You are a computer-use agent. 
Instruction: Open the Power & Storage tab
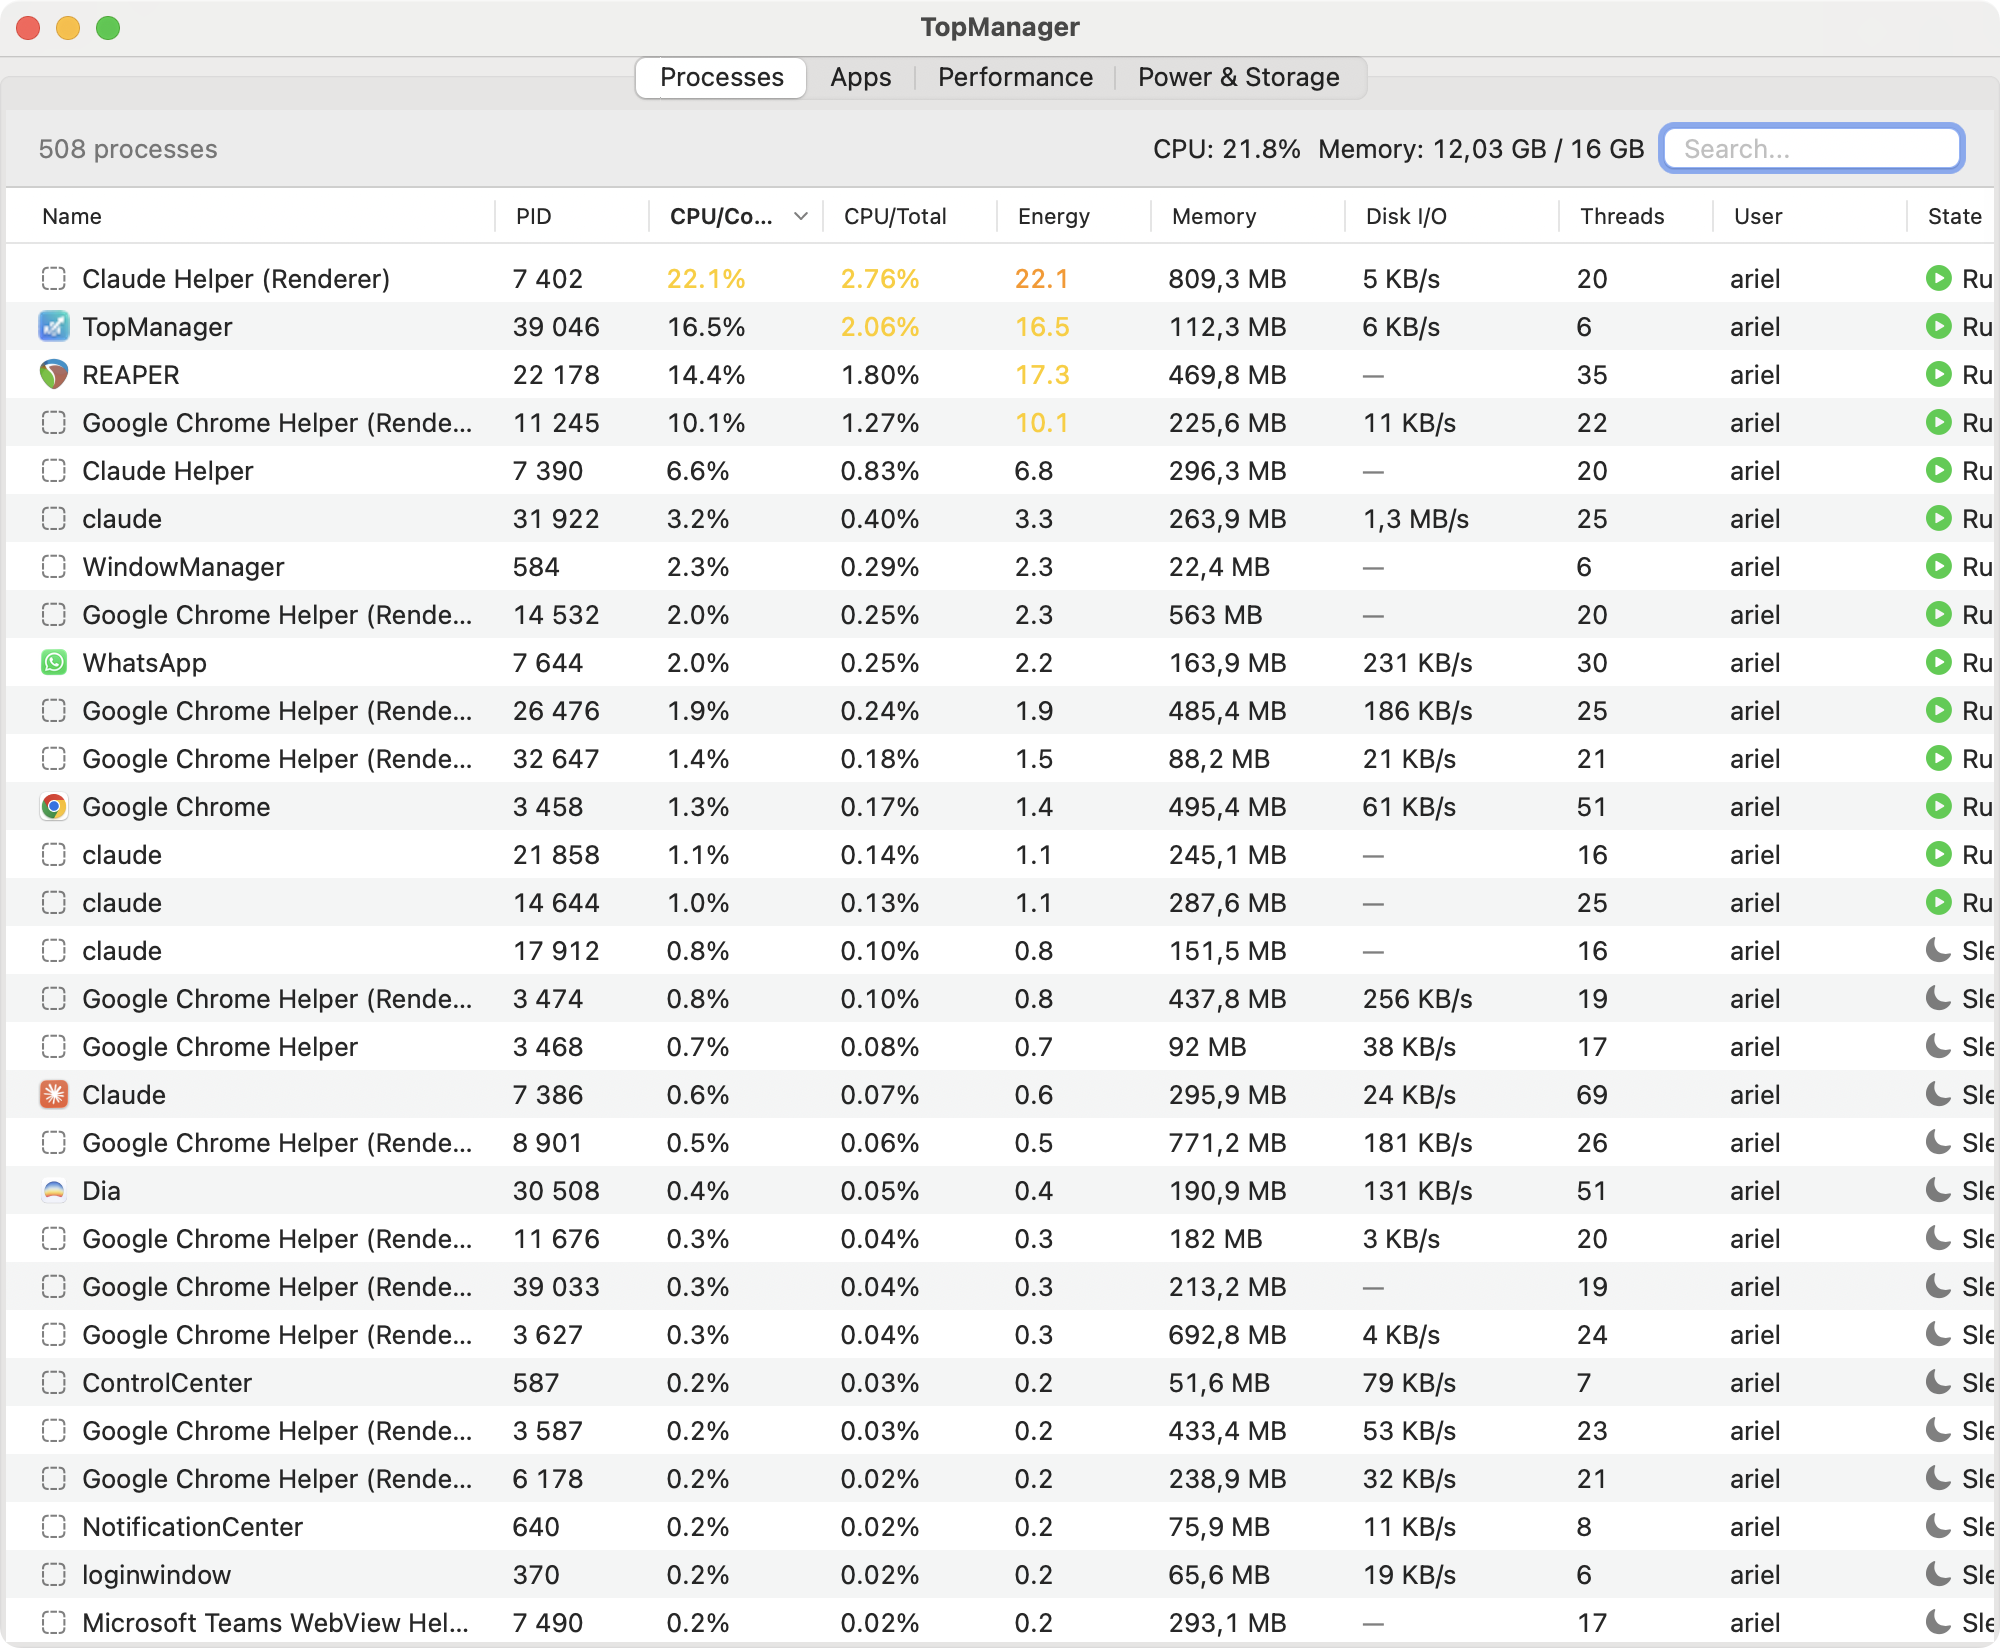pyautogui.click(x=1239, y=77)
